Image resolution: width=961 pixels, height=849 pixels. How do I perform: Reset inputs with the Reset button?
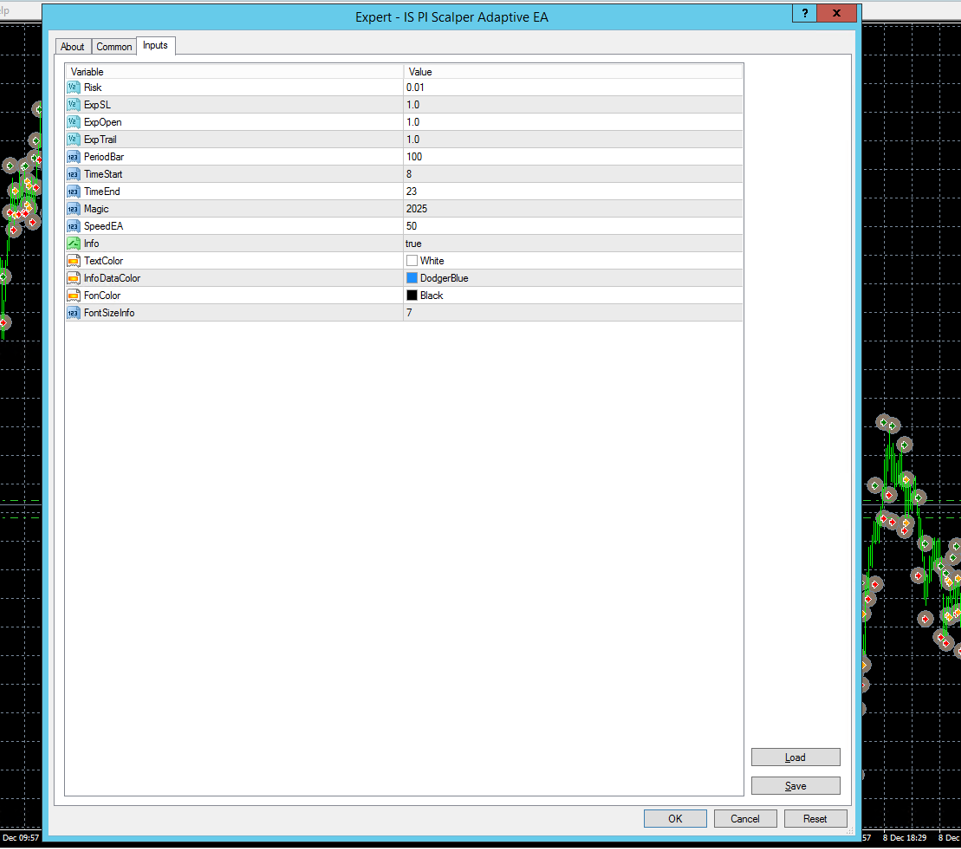(x=815, y=818)
